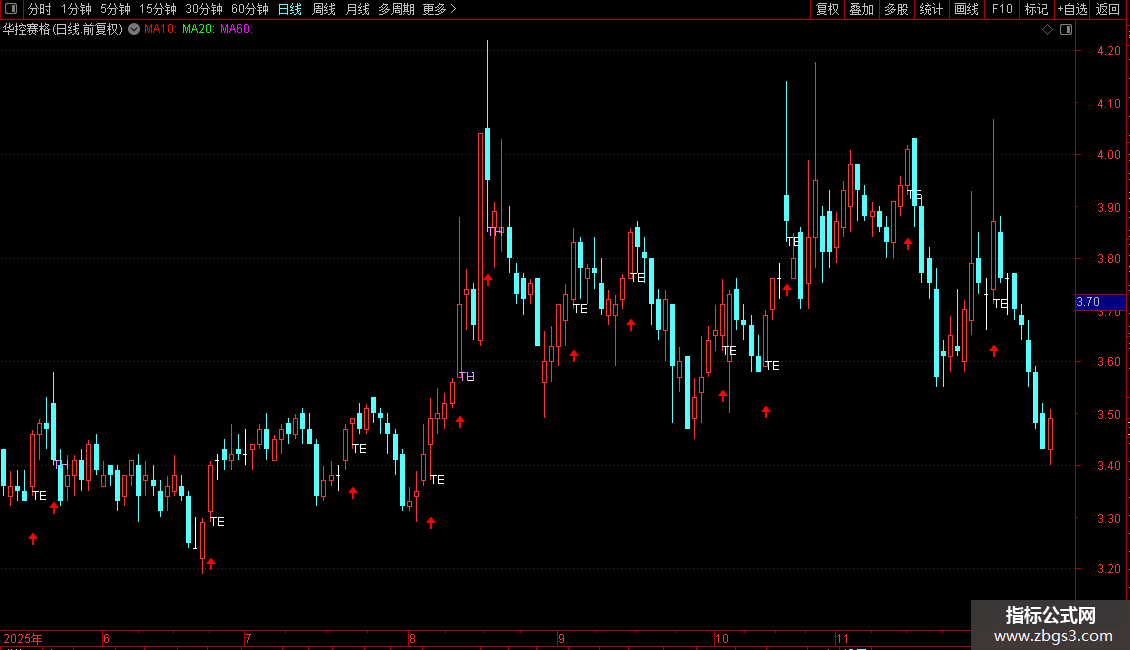Select the 5分钟 period

(115, 9)
